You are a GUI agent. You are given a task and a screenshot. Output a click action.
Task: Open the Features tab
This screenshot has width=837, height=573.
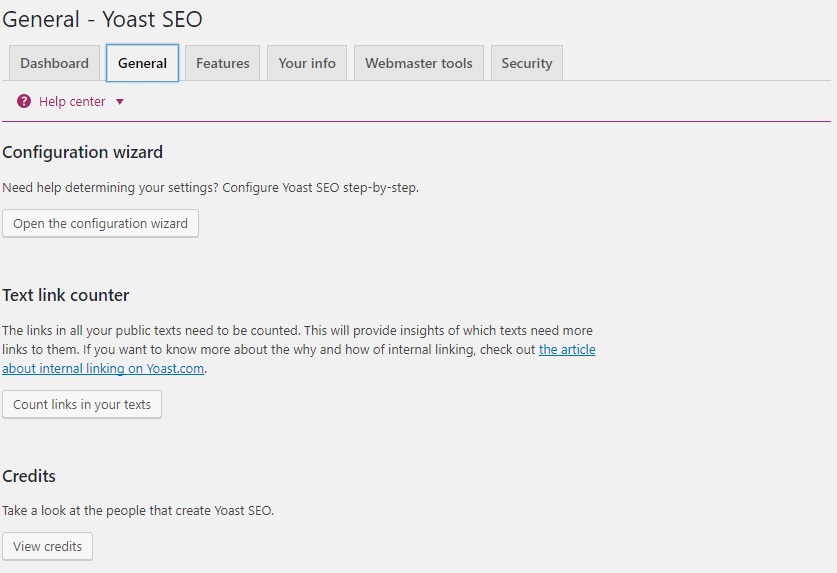223,63
